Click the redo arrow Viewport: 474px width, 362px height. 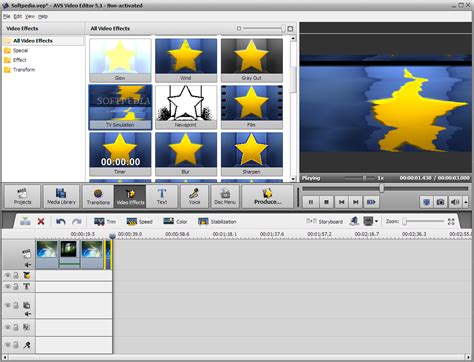pyautogui.click(x=77, y=221)
